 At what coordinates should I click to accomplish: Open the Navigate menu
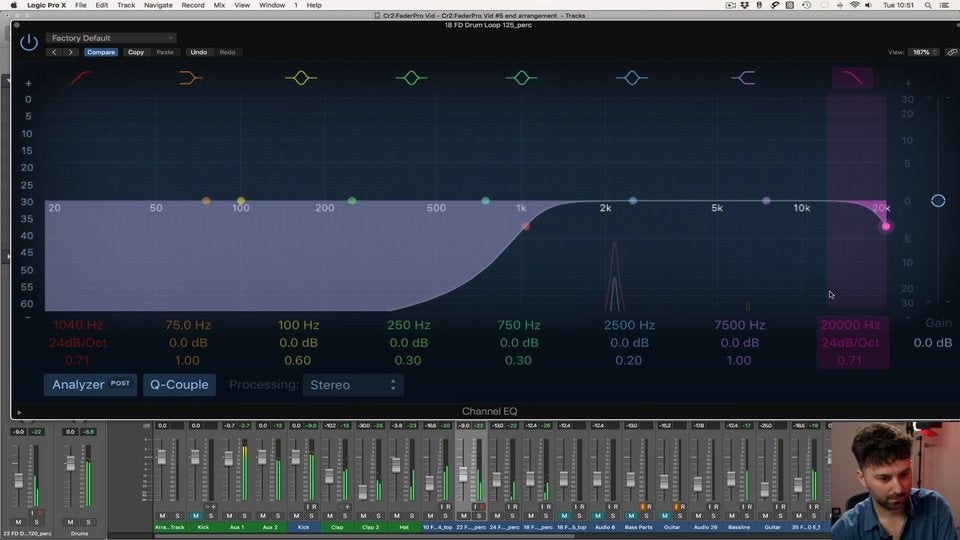coord(158,5)
